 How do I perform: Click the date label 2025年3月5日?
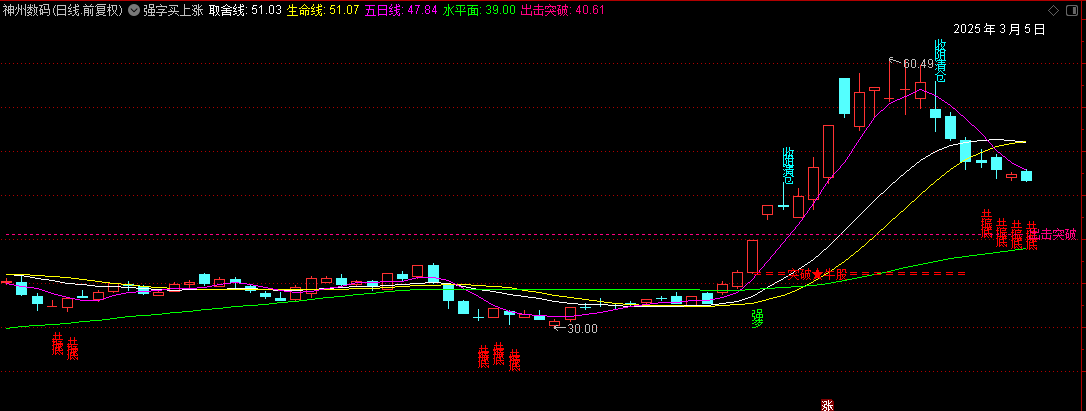pos(999,29)
